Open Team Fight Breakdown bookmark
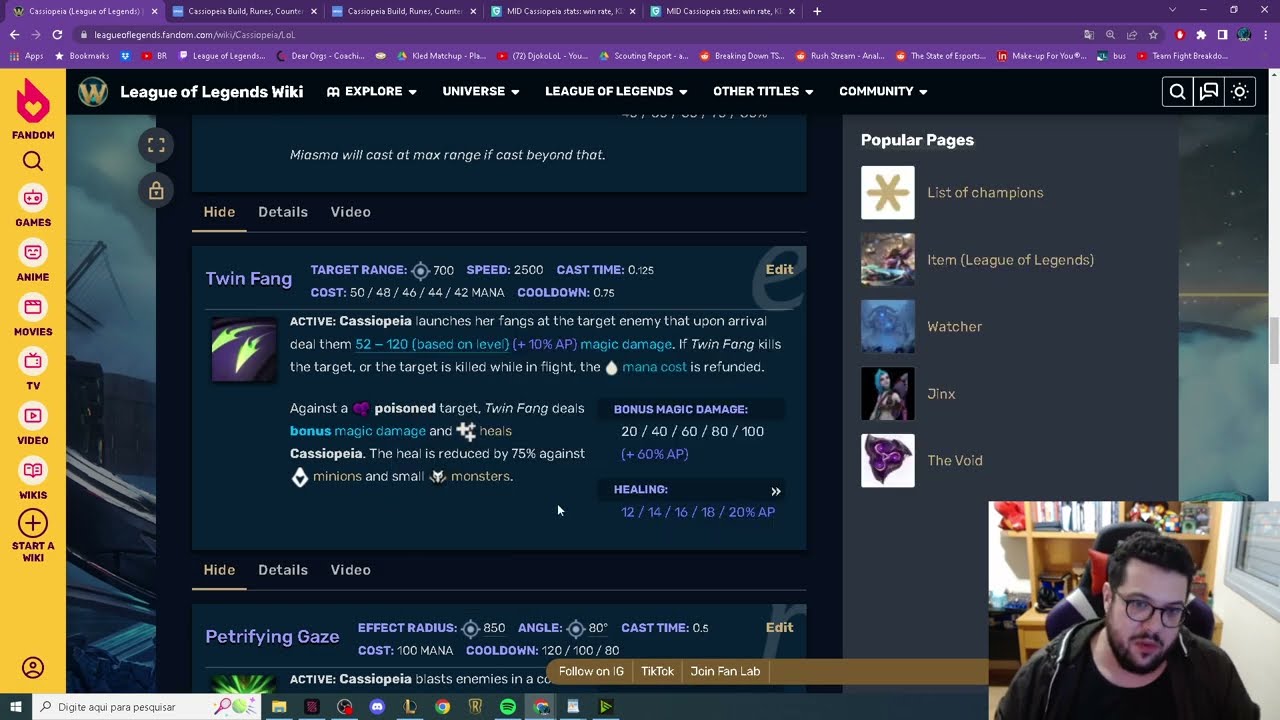The height and width of the screenshot is (720, 1280). coord(1182,56)
